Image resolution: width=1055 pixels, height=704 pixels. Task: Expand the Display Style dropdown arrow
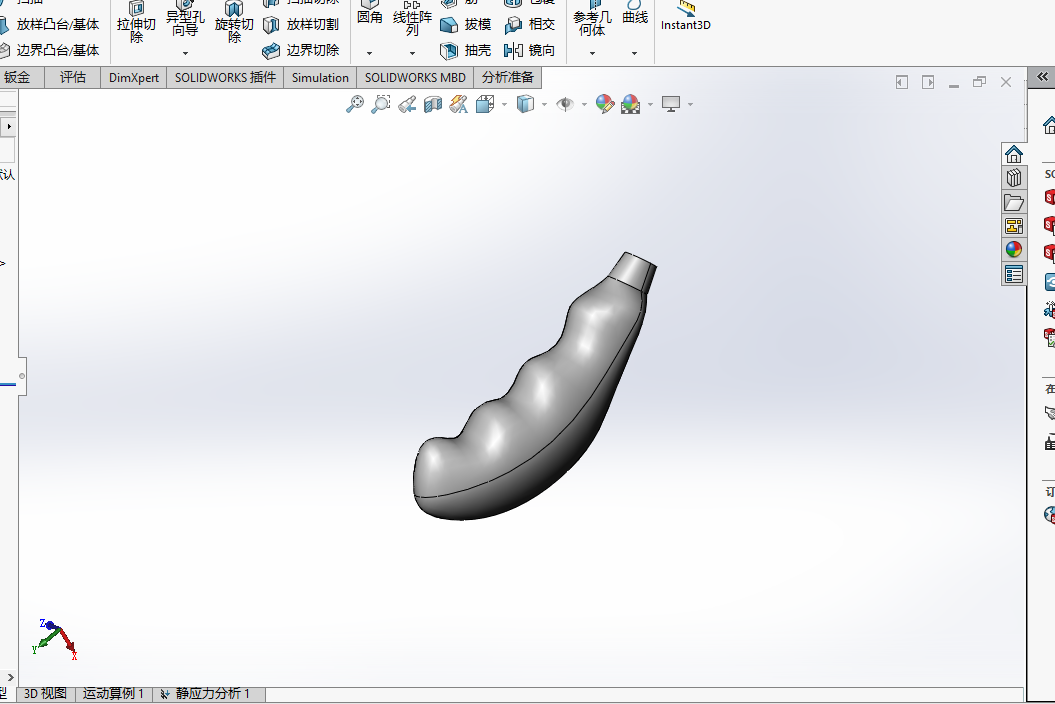[544, 104]
